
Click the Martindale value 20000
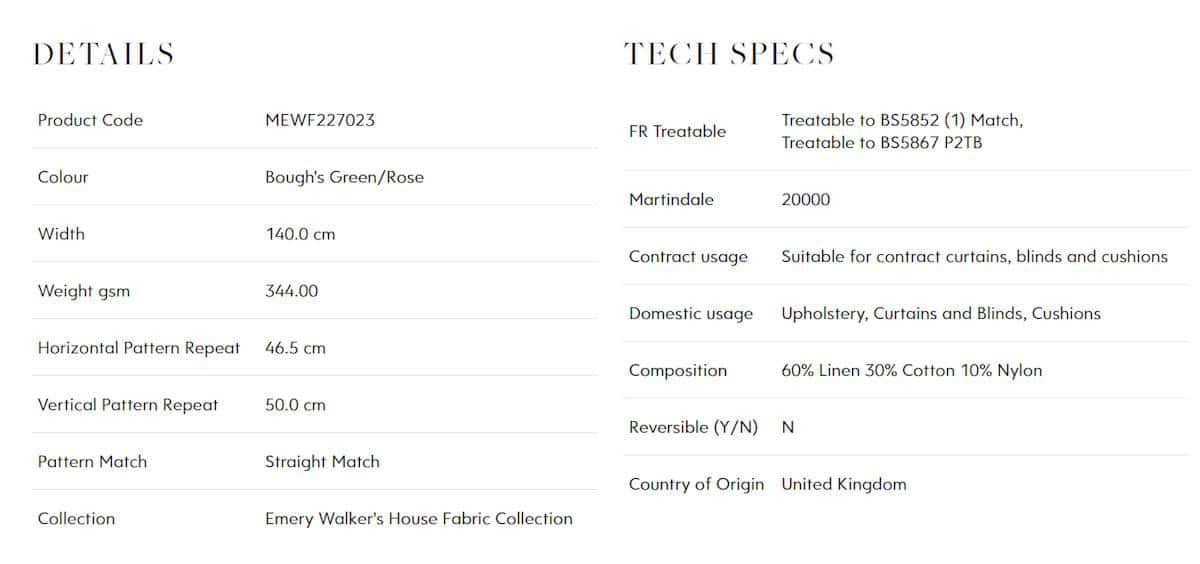click(x=806, y=199)
